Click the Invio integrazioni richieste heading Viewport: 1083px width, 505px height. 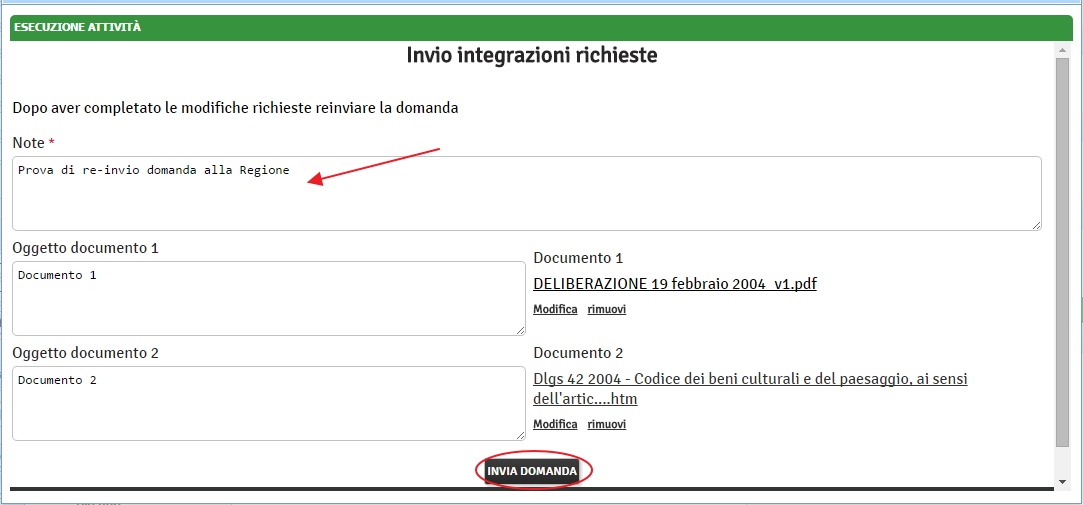pos(531,55)
